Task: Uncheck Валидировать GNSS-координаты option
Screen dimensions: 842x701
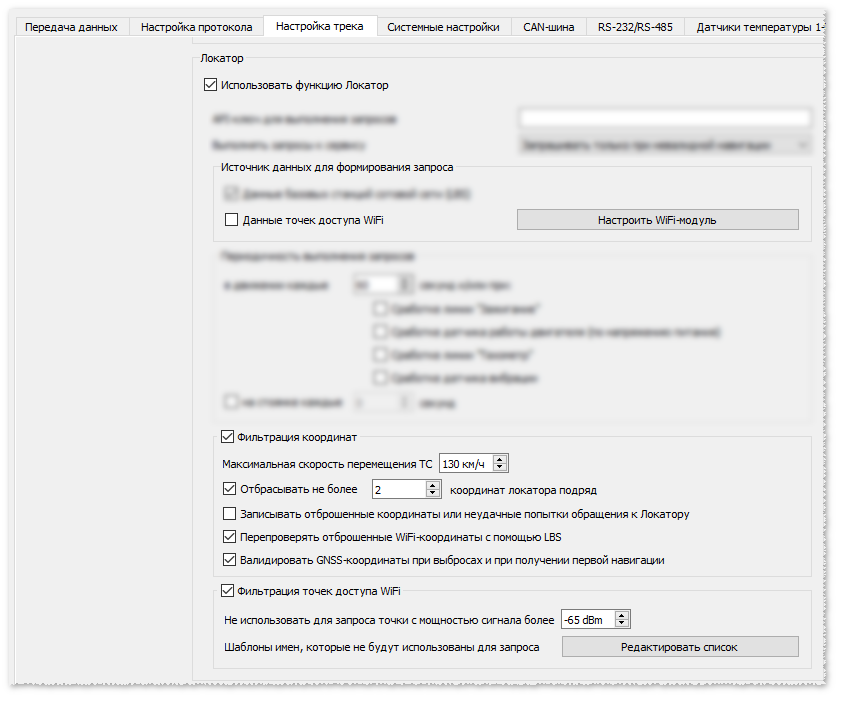Action: tap(230, 561)
